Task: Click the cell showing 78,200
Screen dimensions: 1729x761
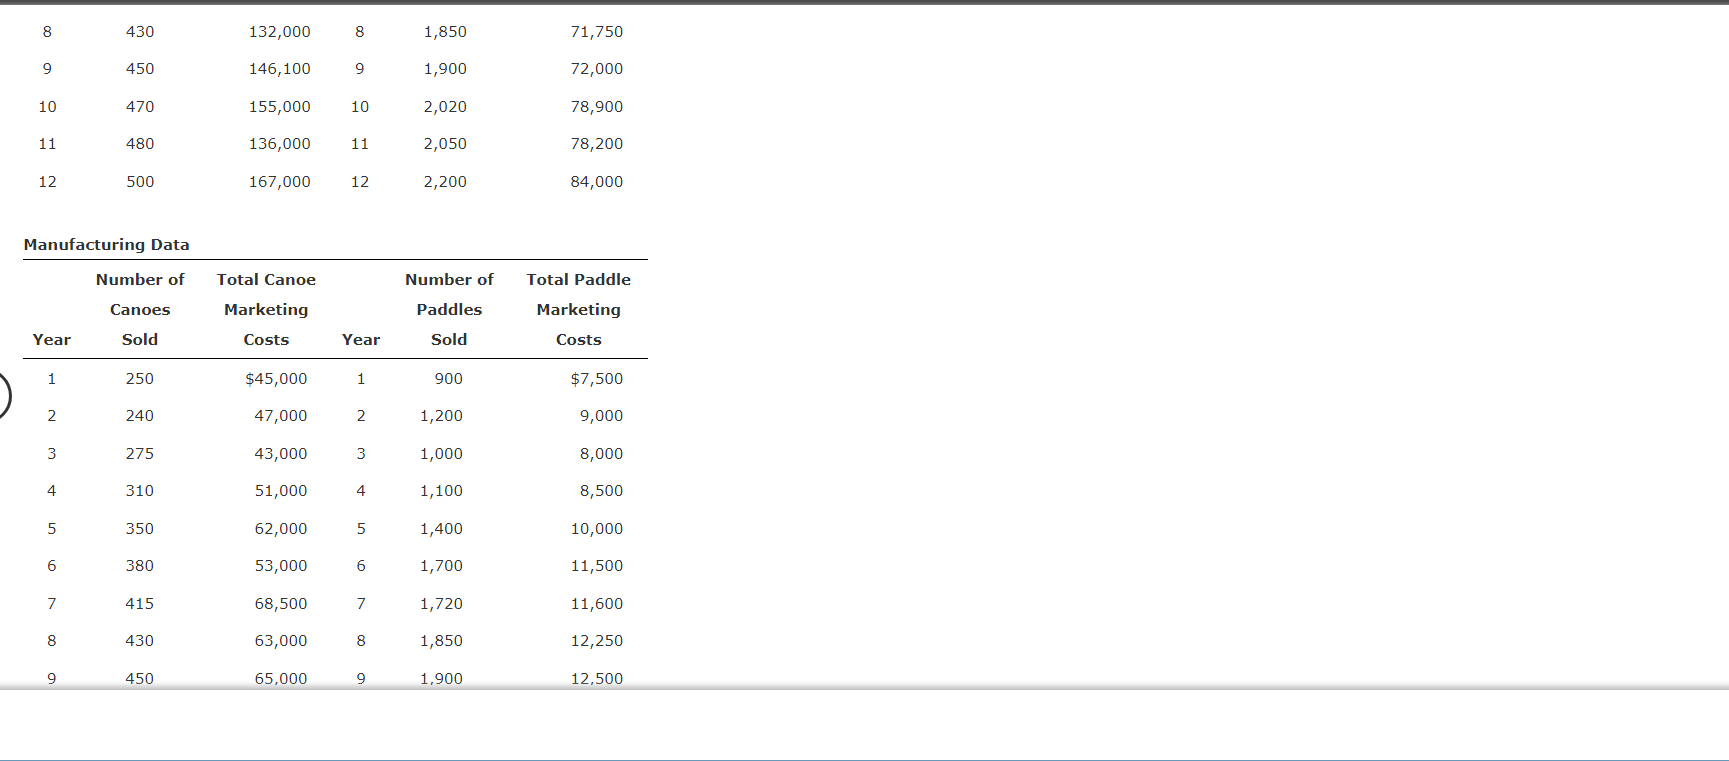Action: [597, 144]
